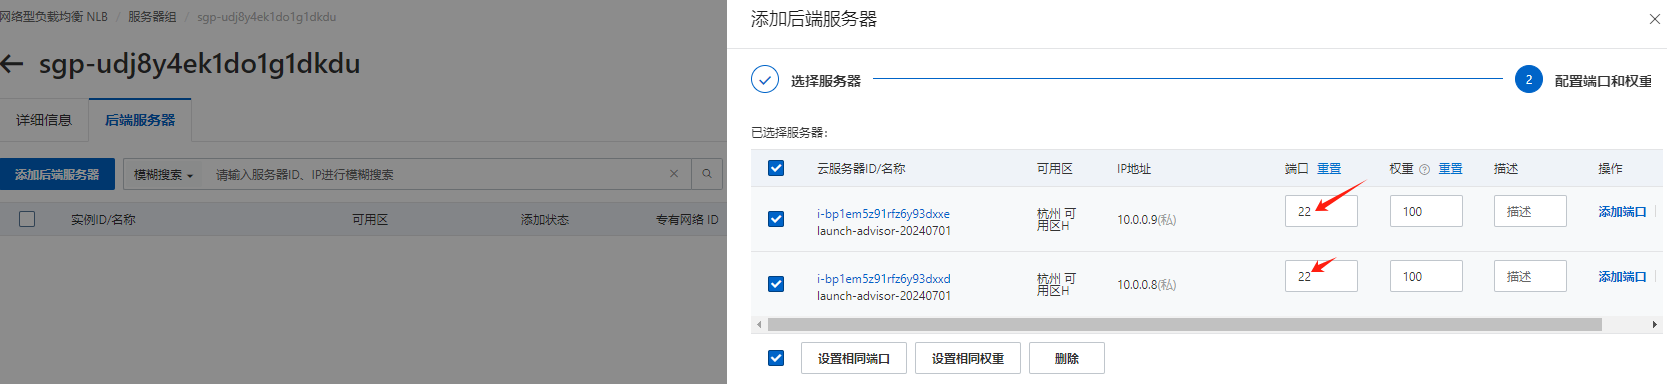Close the add backend server panel
This screenshot has height=384, width=1667.
[1654, 19]
